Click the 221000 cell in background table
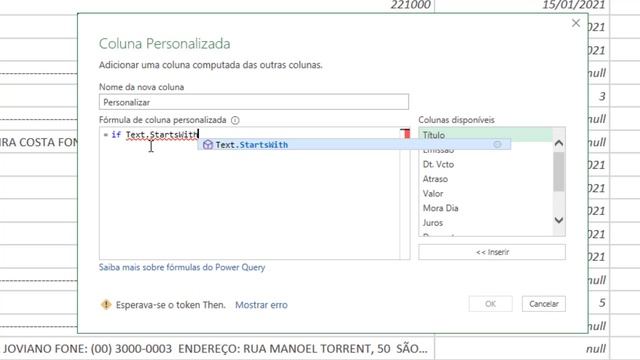This screenshot has width=640, height=360. click(x=410, y=5)
